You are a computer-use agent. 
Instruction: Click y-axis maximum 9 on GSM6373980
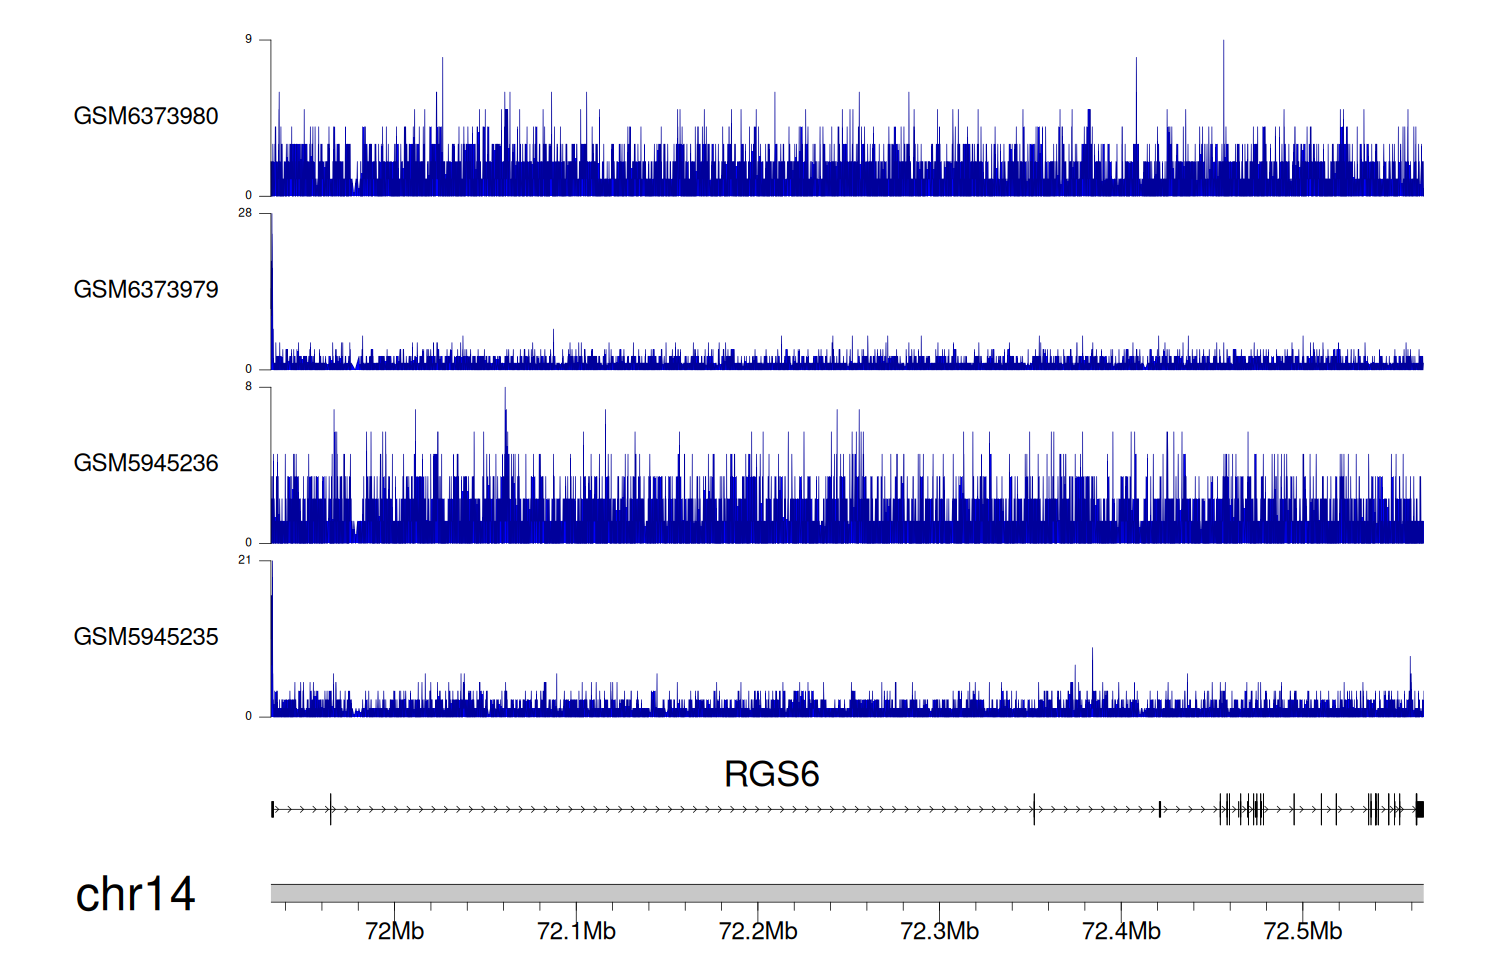click(248, 39)
